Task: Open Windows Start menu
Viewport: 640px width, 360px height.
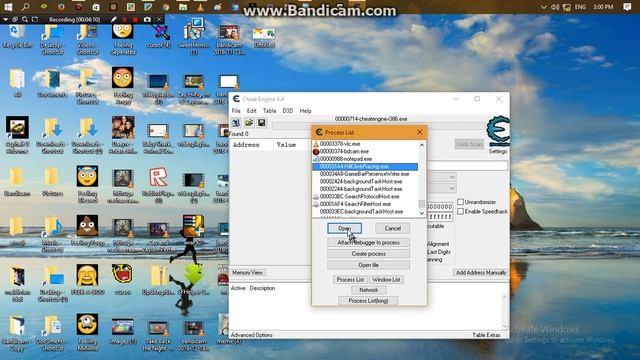Action: coord(8,7)
